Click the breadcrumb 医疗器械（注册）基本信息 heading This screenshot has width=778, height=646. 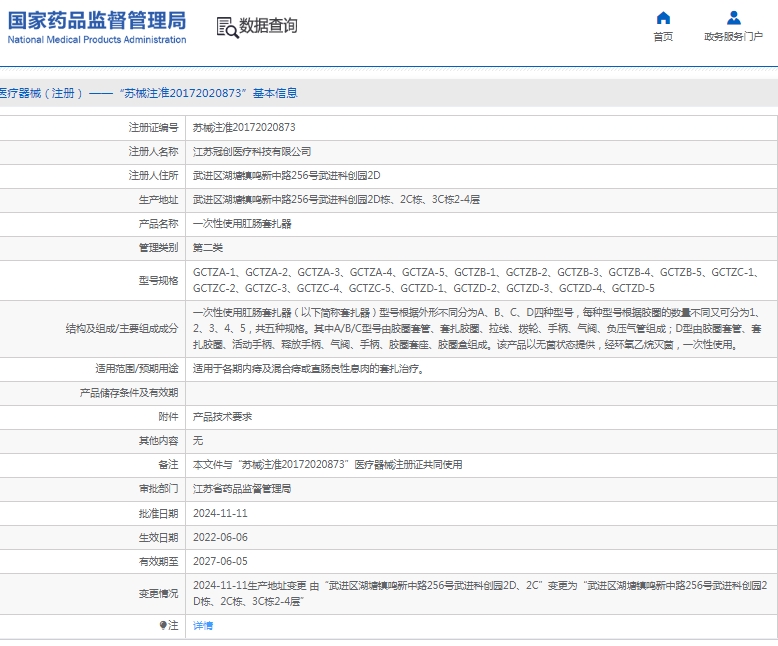[148, 93]
